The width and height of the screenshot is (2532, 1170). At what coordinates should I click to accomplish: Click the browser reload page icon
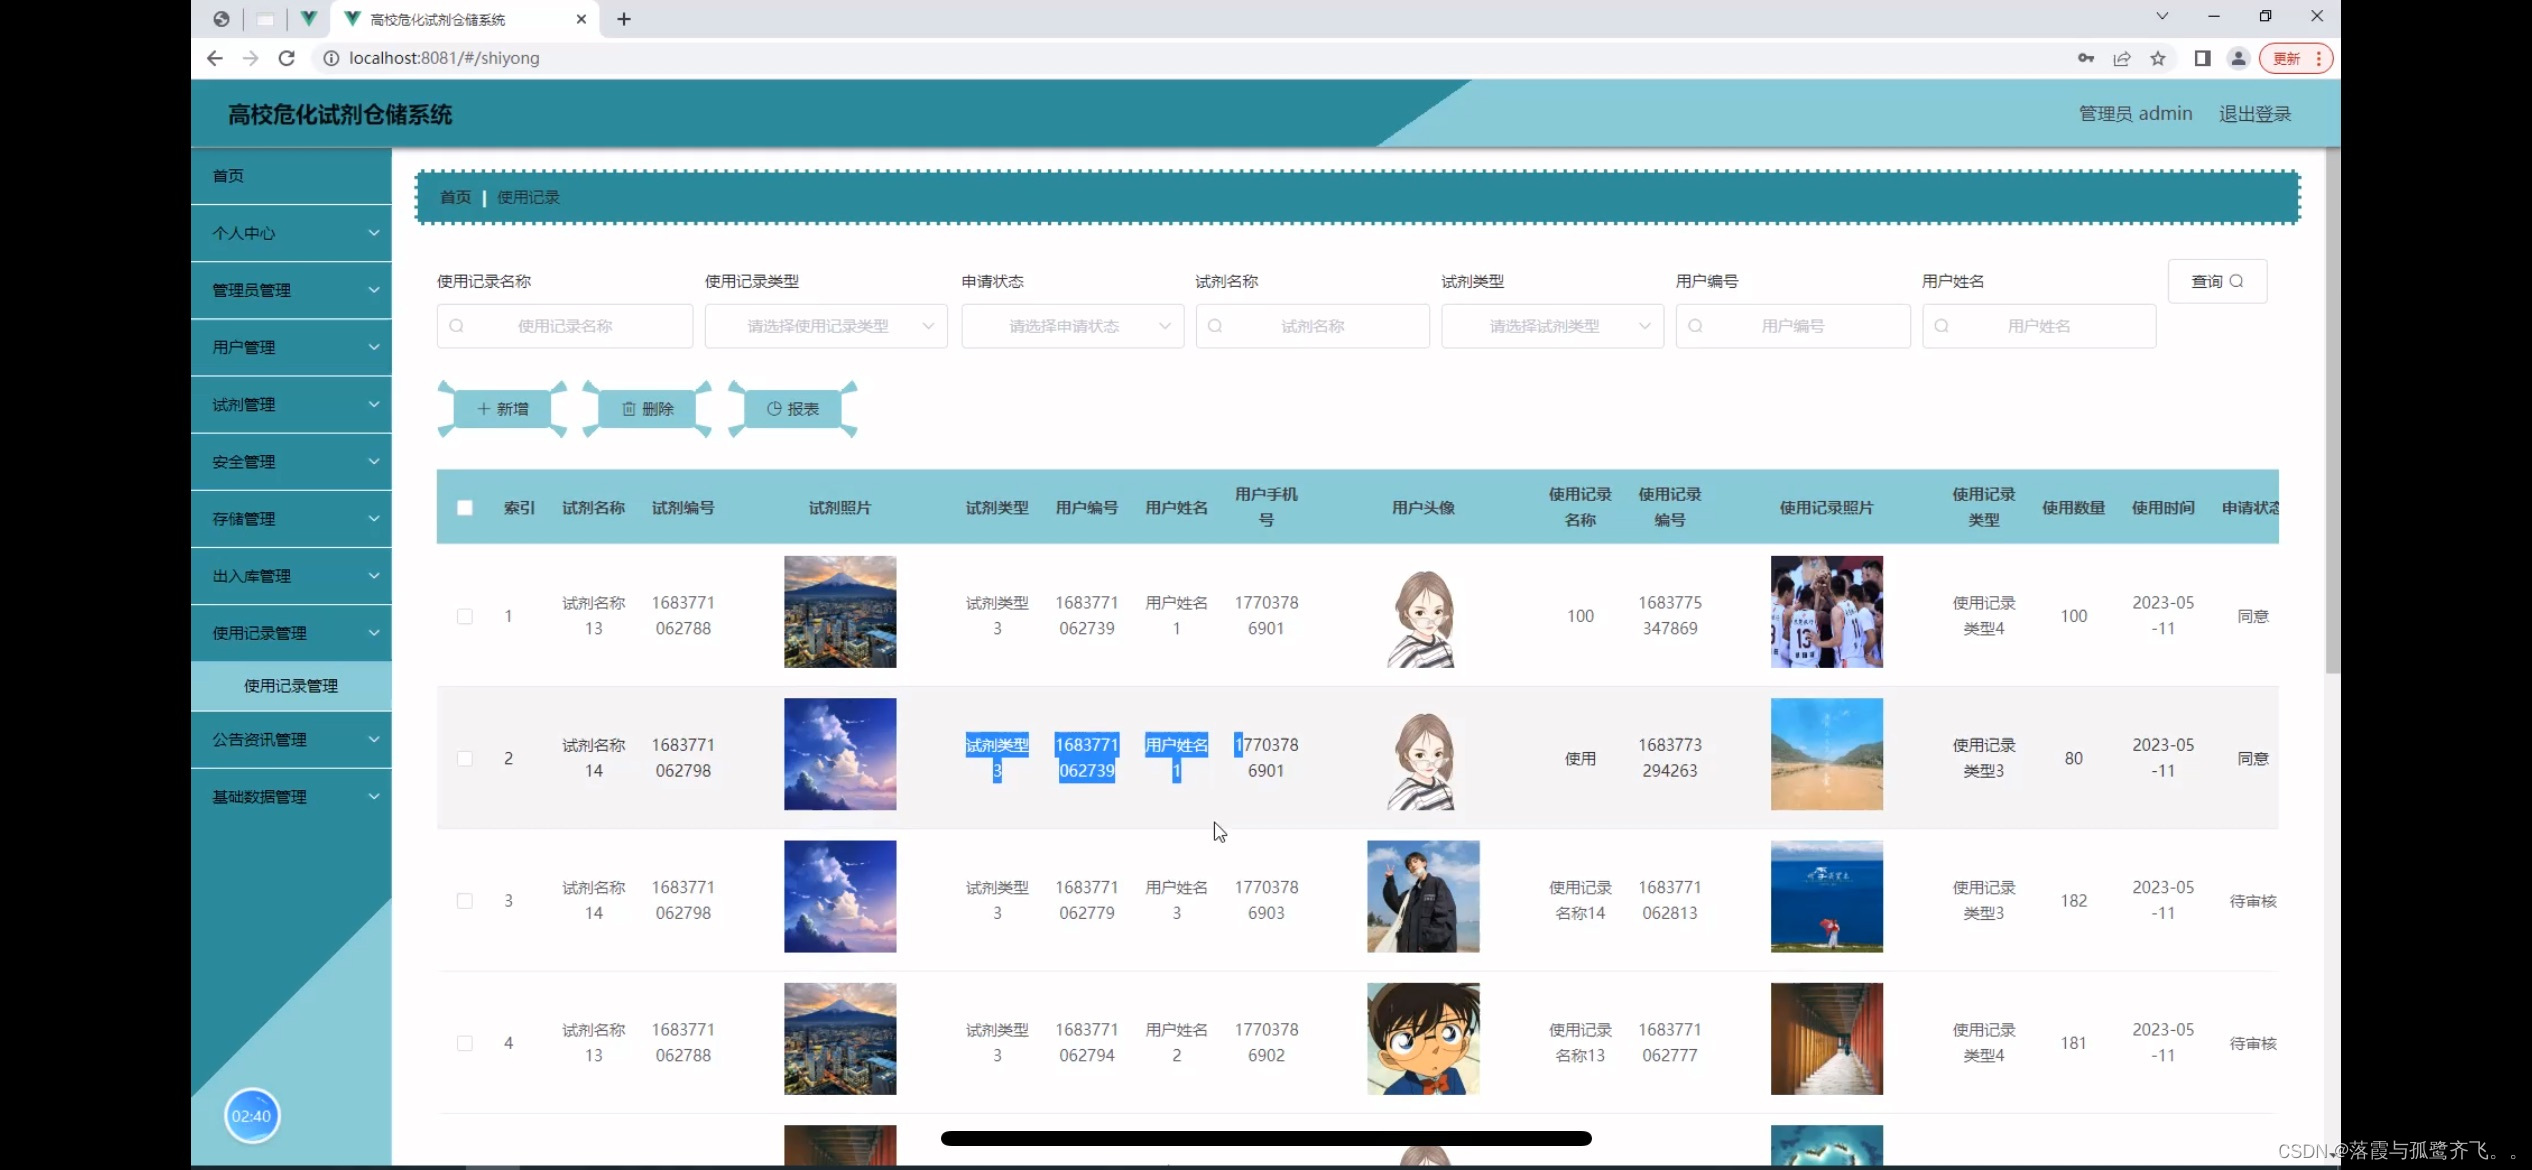pos(287,58)
